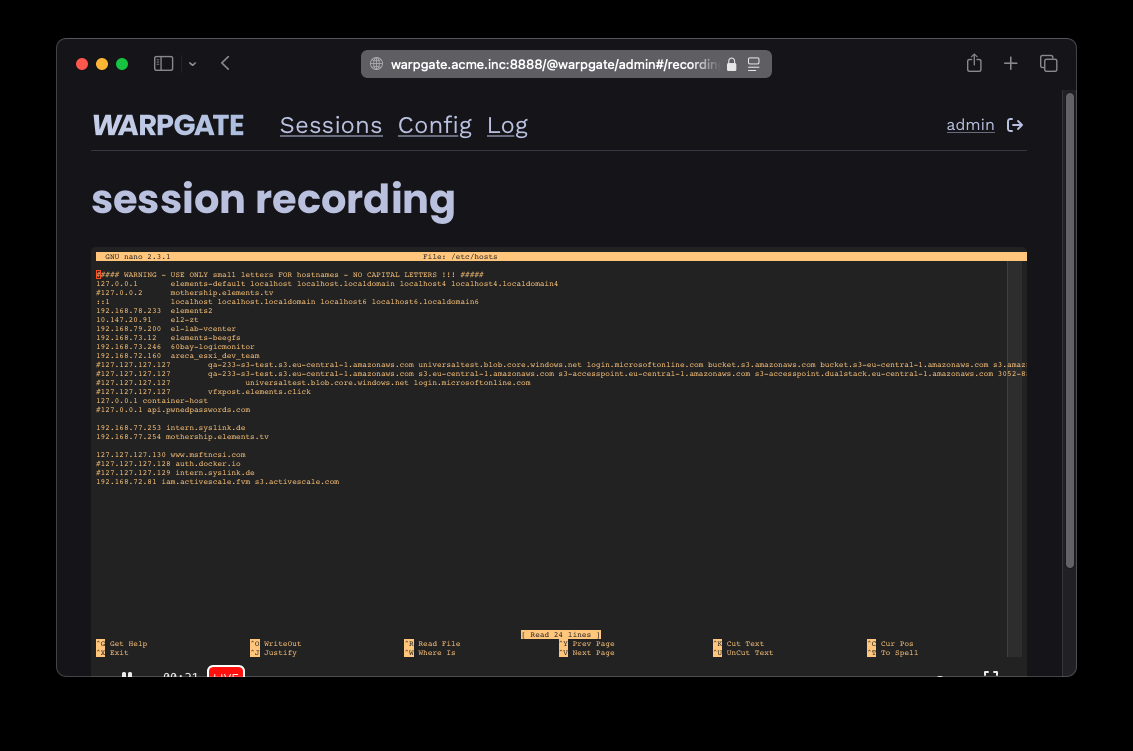Click the 'elements-beegfs' host entry
Screen dimensions: 1133x751
coord(205,338)
